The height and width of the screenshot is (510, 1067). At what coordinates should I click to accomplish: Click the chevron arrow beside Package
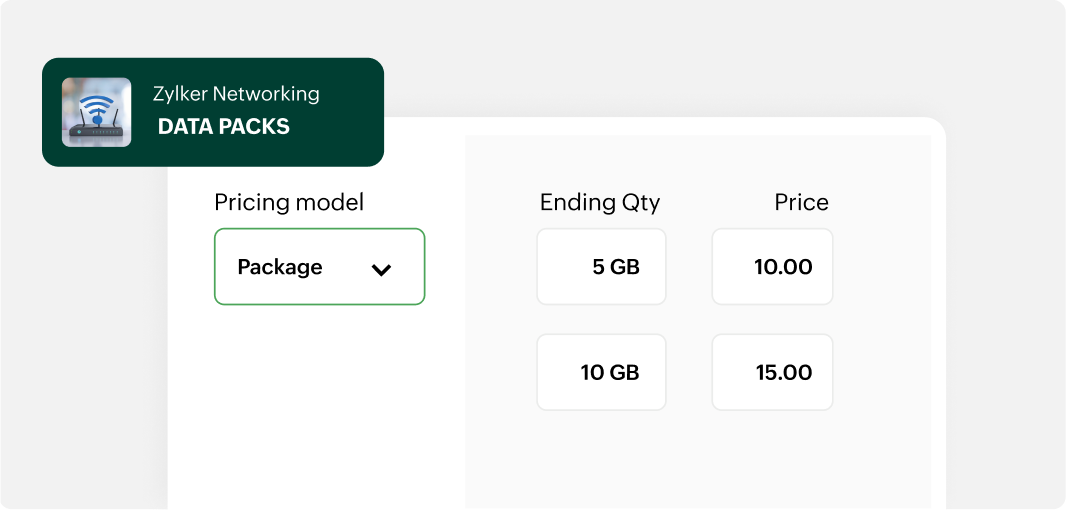(x=381, y=269)
